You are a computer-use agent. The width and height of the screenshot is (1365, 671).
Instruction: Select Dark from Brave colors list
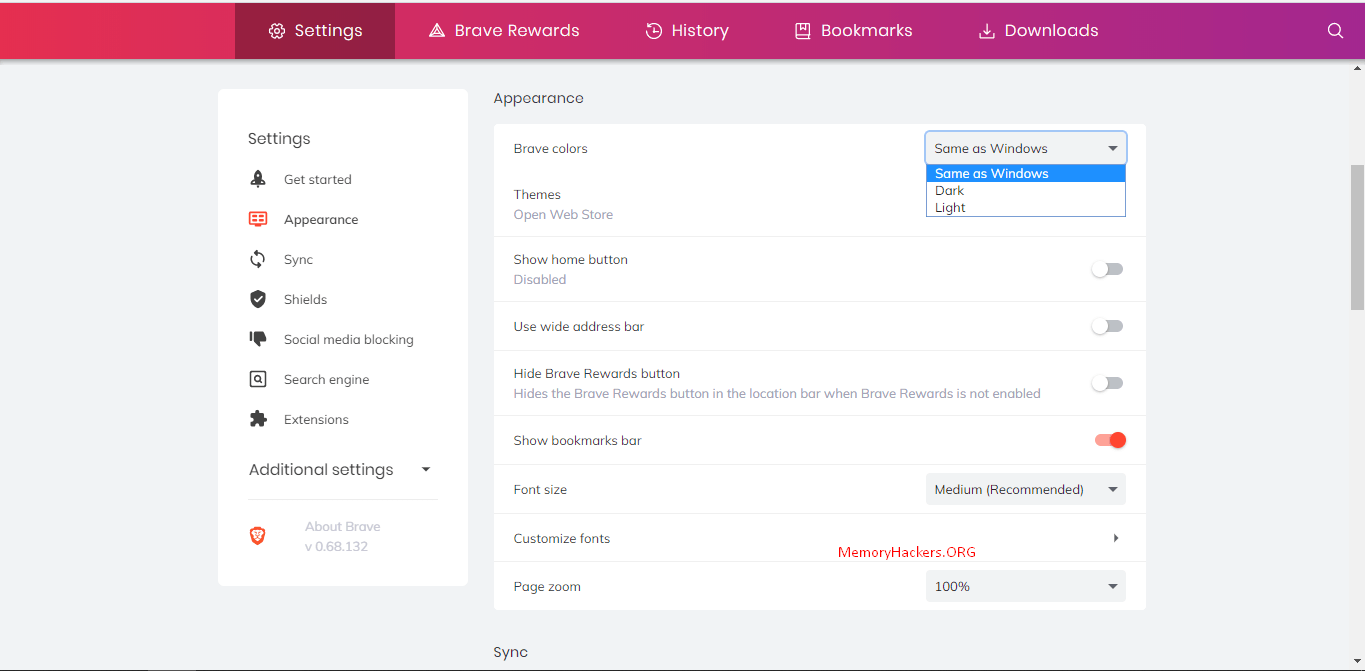(1026, 190)
